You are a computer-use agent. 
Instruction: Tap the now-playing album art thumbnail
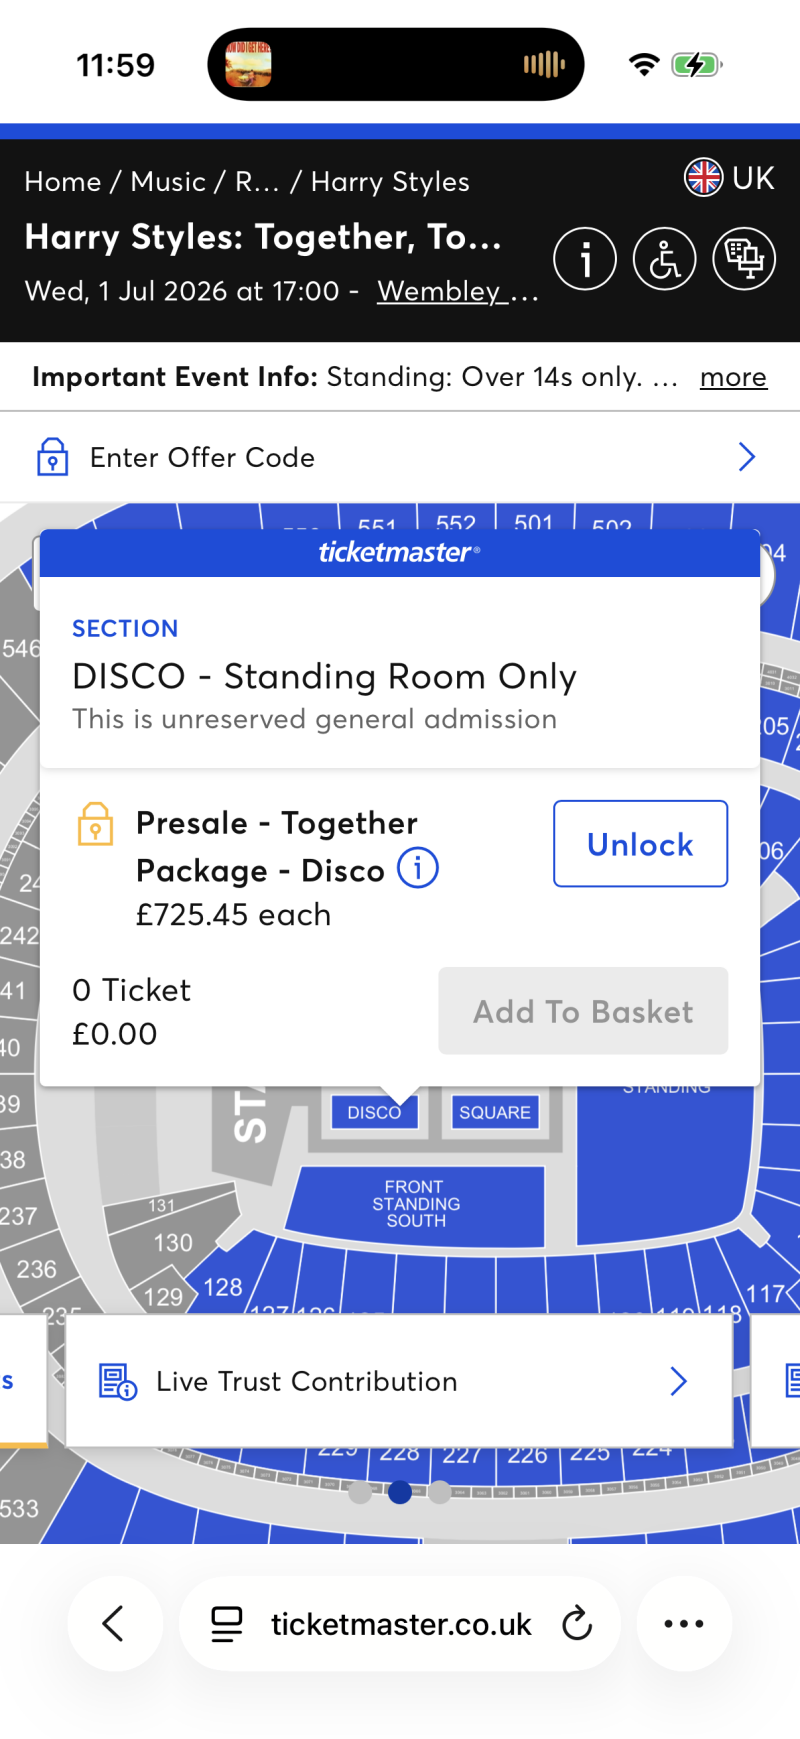click(248, 64)
